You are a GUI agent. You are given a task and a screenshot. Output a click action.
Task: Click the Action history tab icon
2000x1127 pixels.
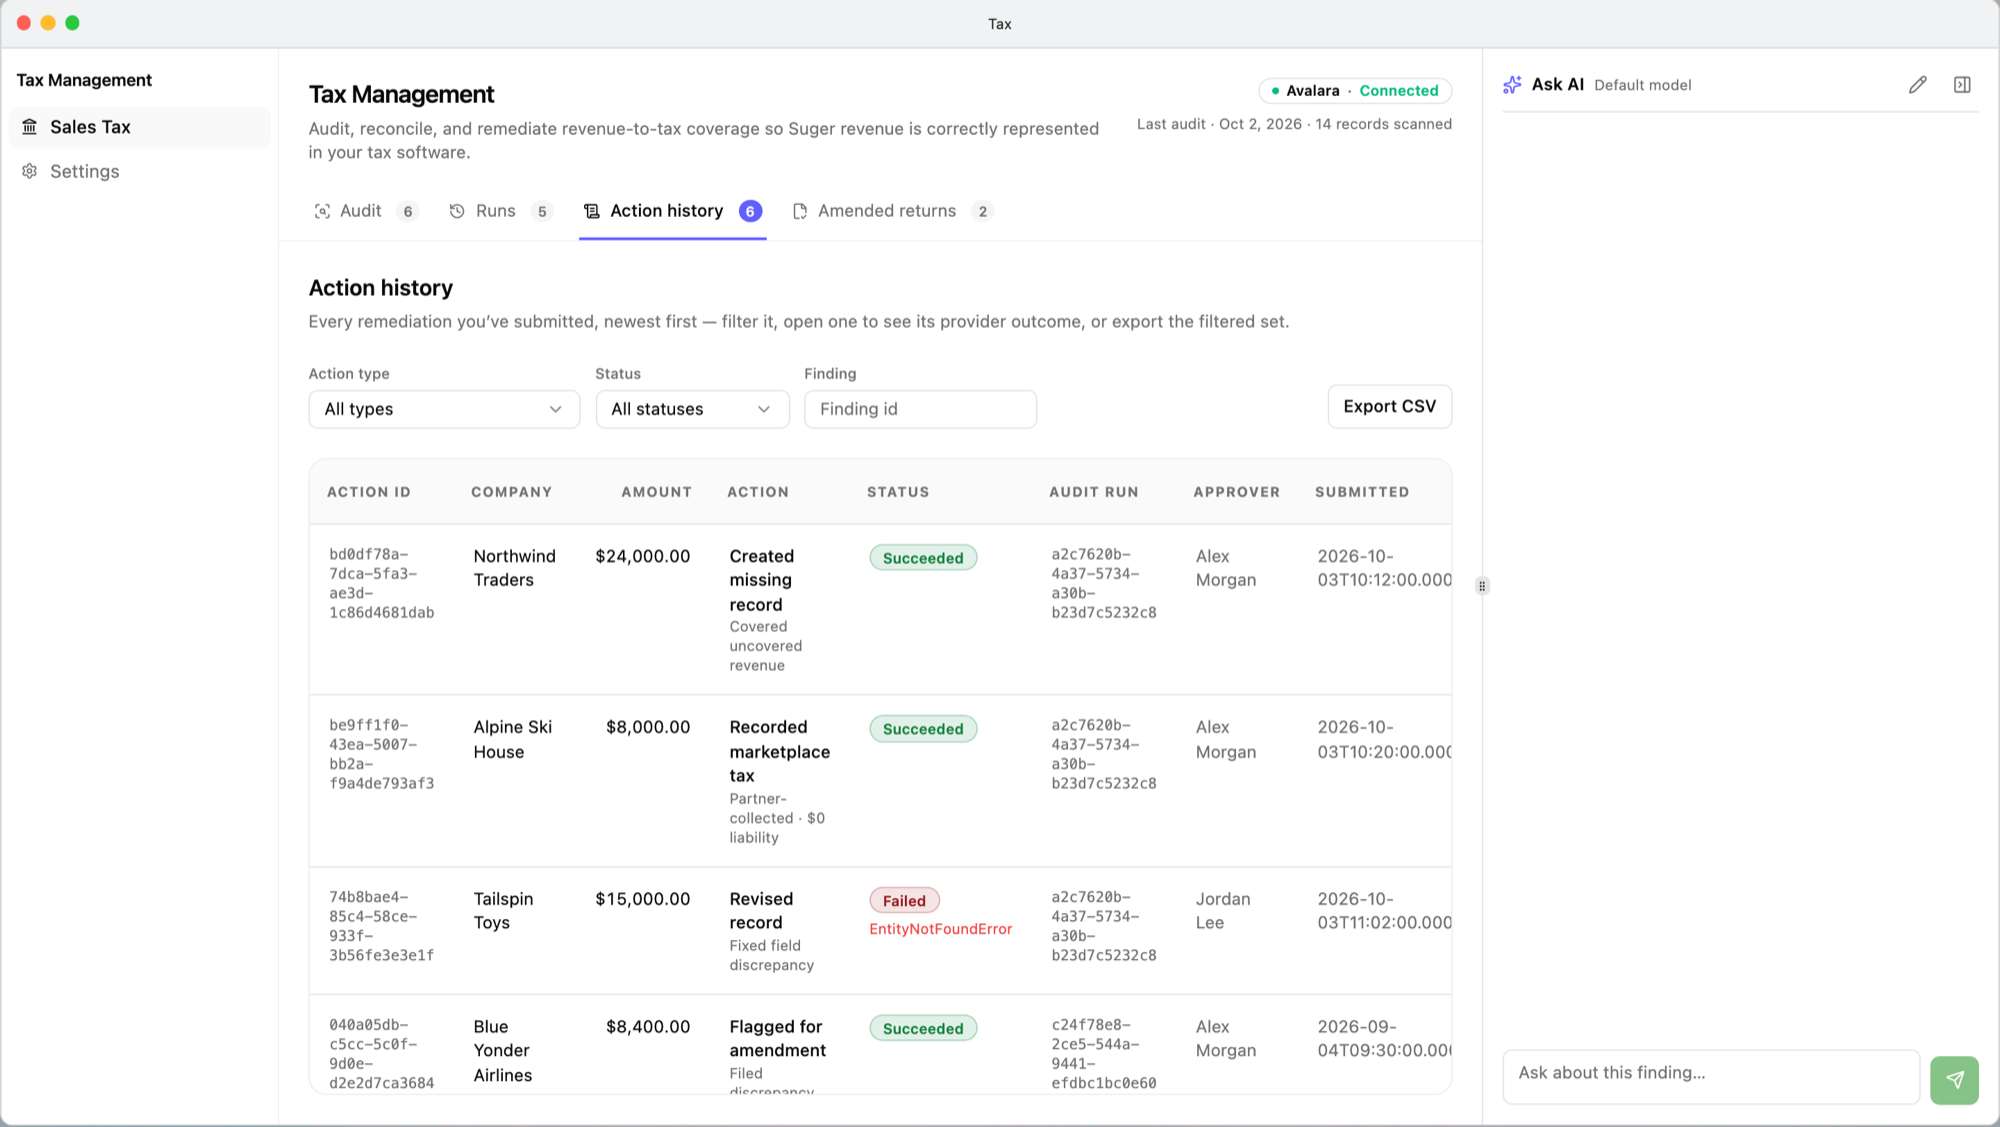[x=592, y=211]
